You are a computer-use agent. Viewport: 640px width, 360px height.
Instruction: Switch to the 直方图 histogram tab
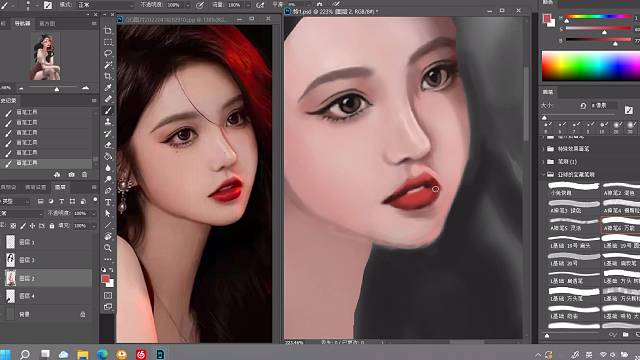[x=47, y=24]
